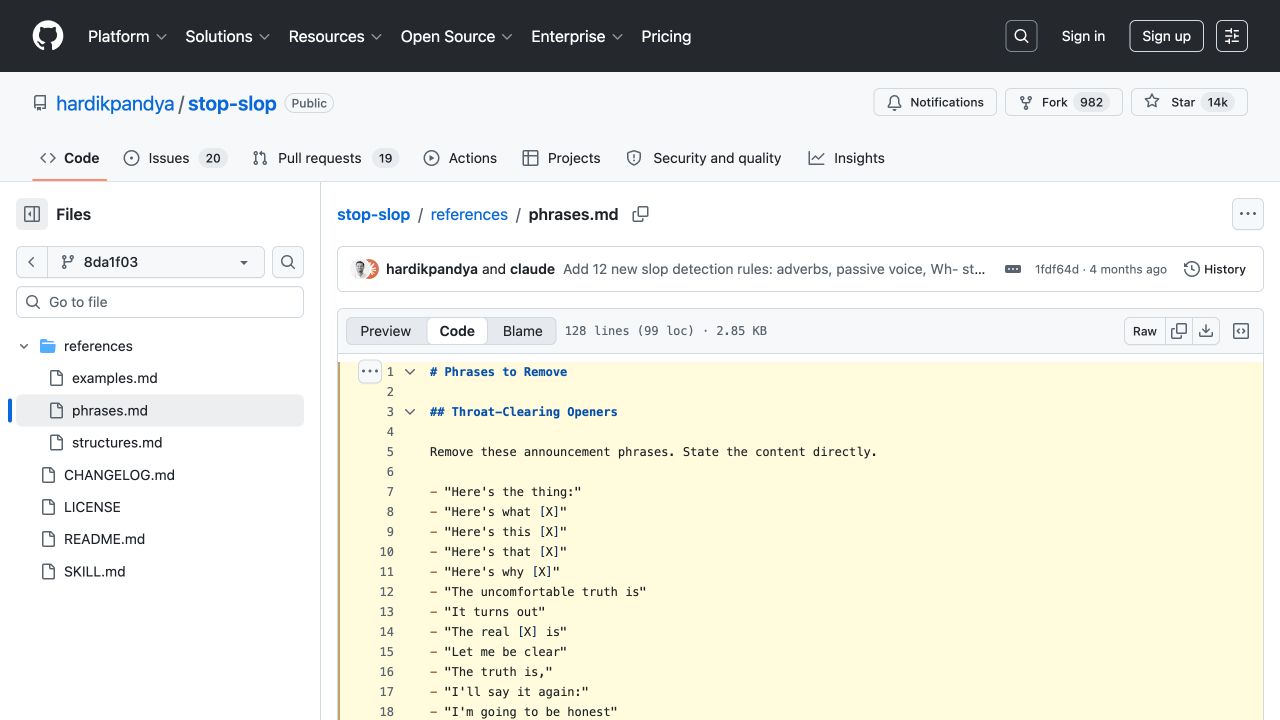Open the GitHub homepage logo
1280x720 pixels.
coord(48,36)
